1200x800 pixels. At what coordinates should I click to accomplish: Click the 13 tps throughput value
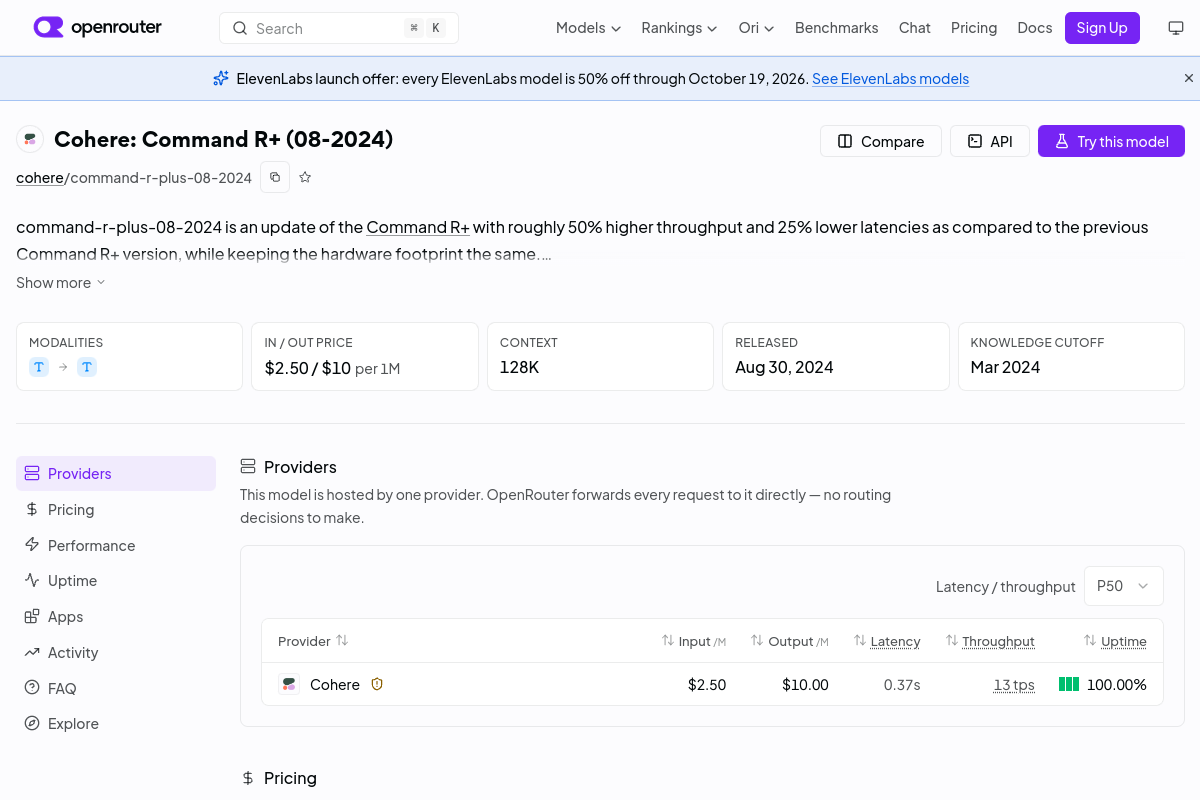pyautogui.click(x=1014, y=685)
